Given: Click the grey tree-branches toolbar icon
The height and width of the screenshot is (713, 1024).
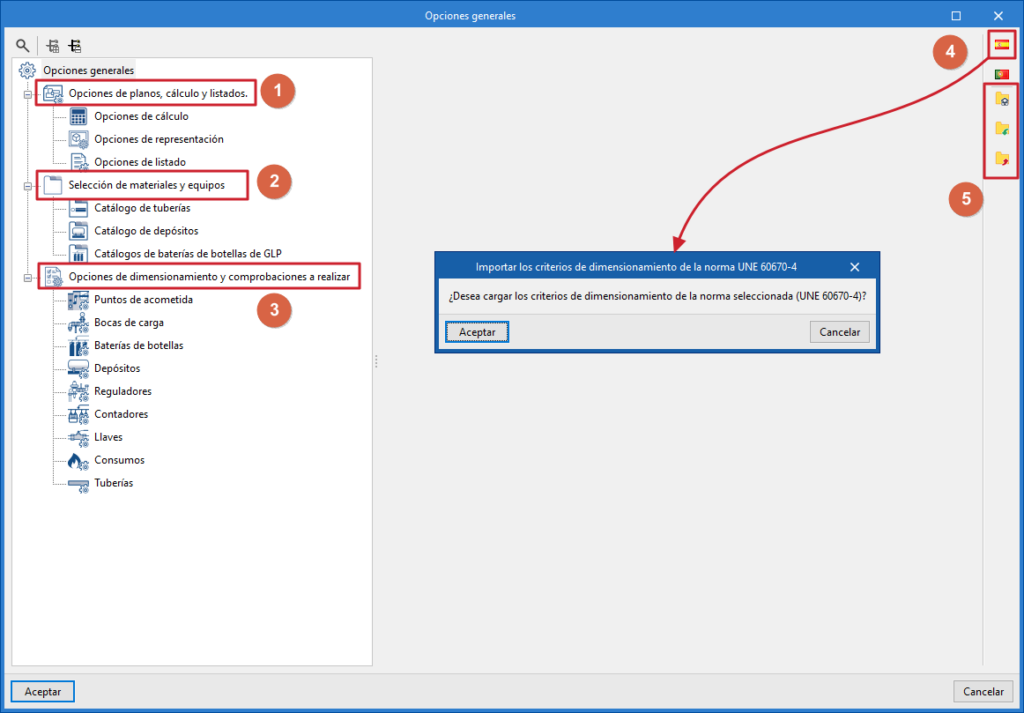Looking at the screenshot, I should [54, 46].
